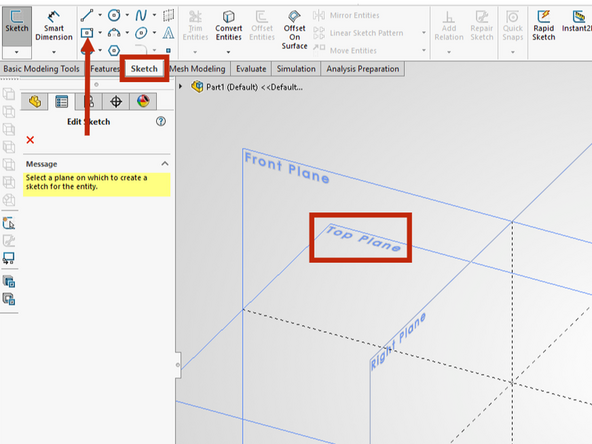Switch to the Sketch tab
This screenshot has width=592, height=444.
point(144,69)
